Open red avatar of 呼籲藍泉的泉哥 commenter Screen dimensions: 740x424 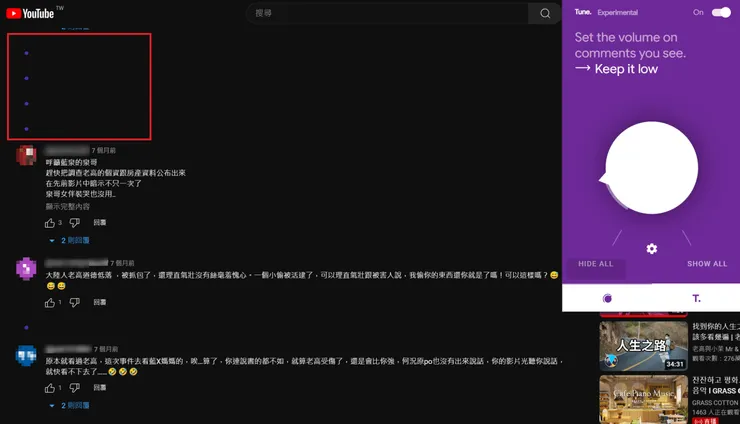pos(26,155)
